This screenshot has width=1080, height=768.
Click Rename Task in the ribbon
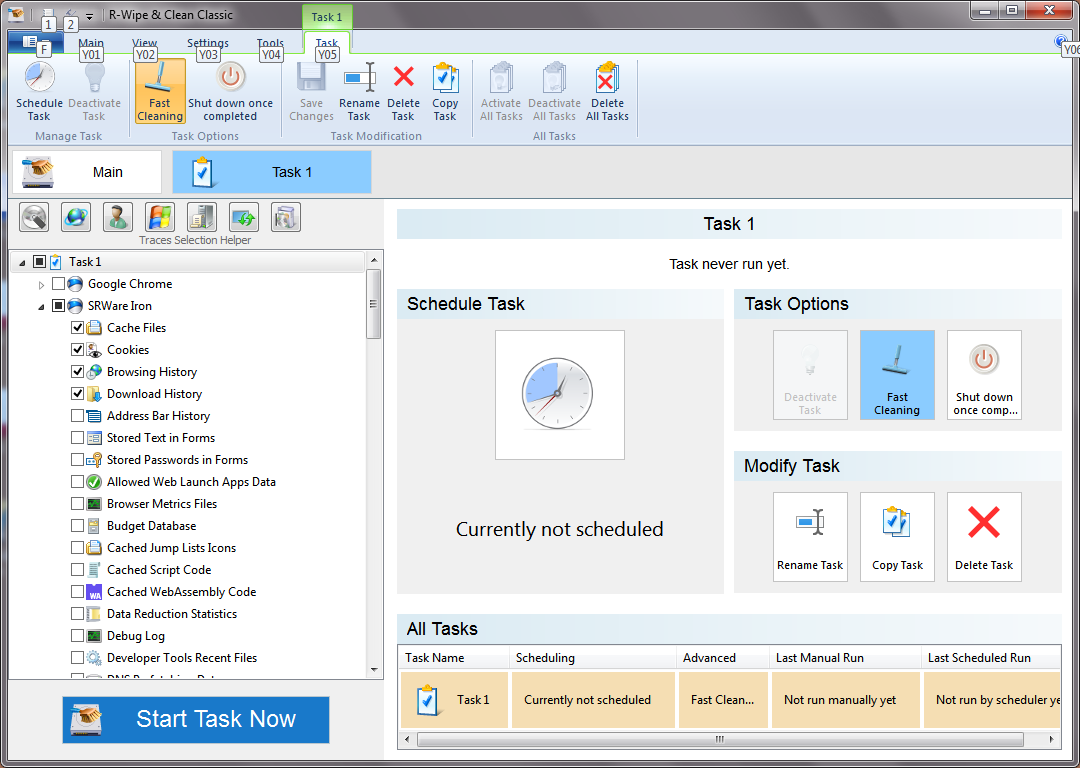359,91
